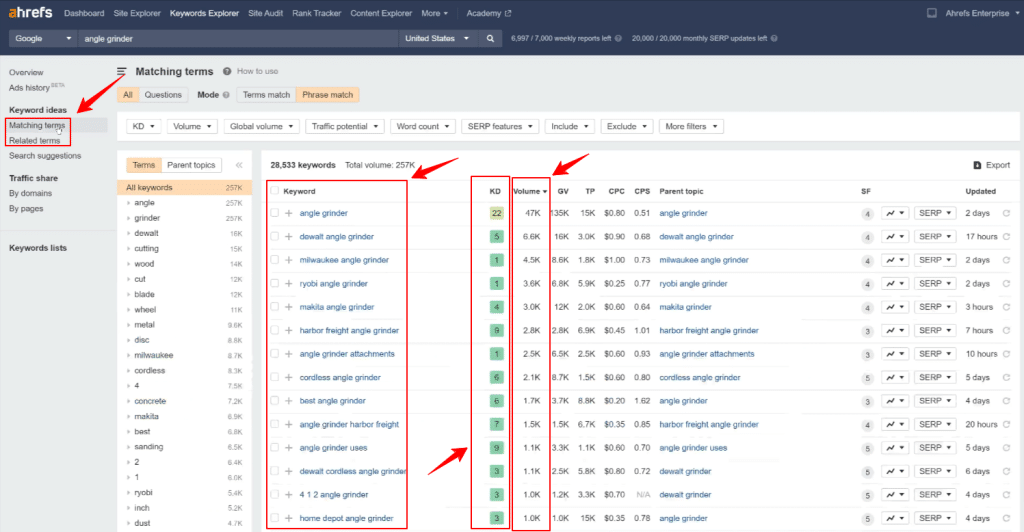Add dewalt angle grinder with plus icon
The width and height of the screenshot is (1024, 532).
tap(289, 236)
